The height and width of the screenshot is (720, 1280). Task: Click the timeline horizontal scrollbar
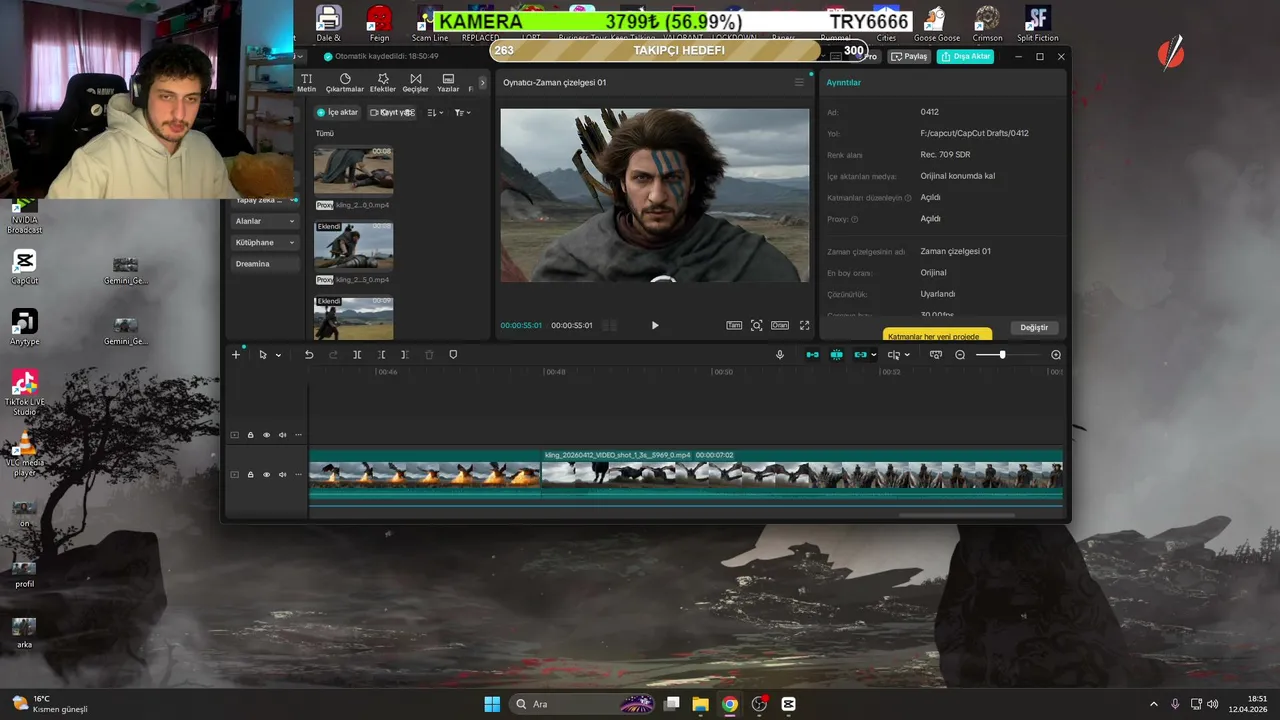pos(957,516)
